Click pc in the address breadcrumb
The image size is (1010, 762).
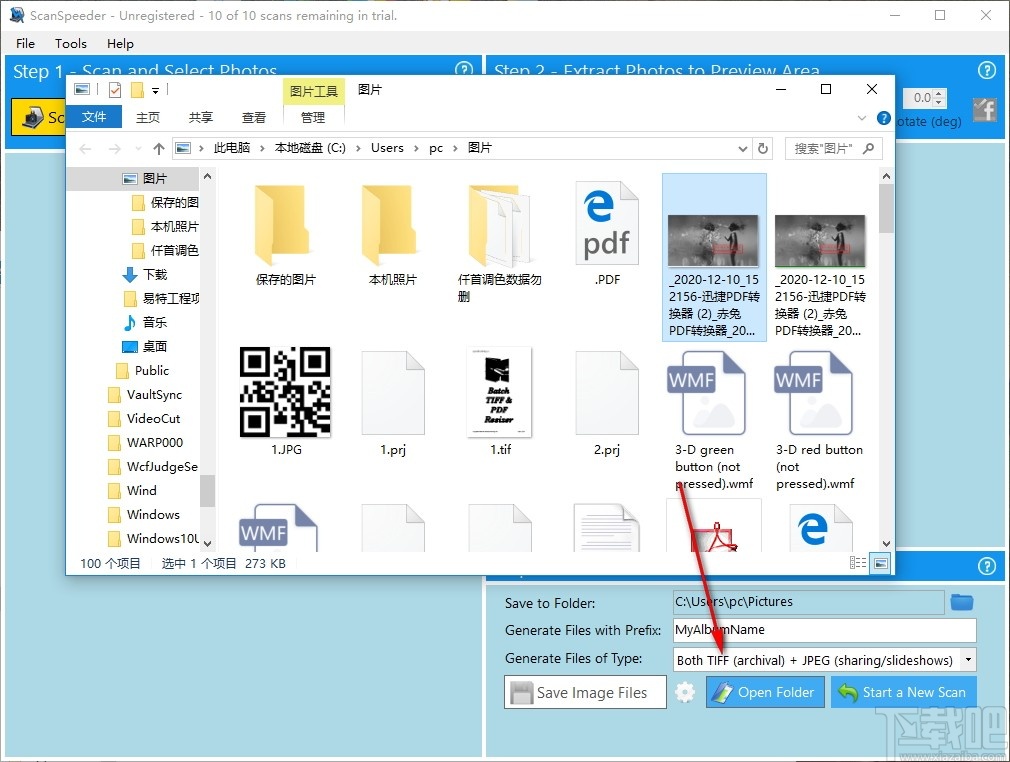pyautogui.click(x=436, y=148)
